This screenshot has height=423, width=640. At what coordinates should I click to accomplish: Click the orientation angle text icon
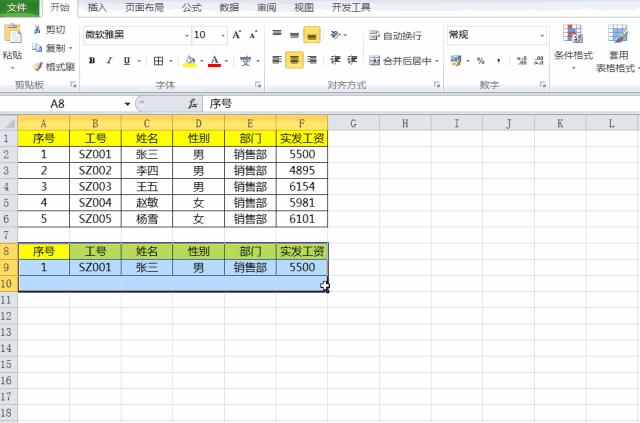click(x=336, y=35)
